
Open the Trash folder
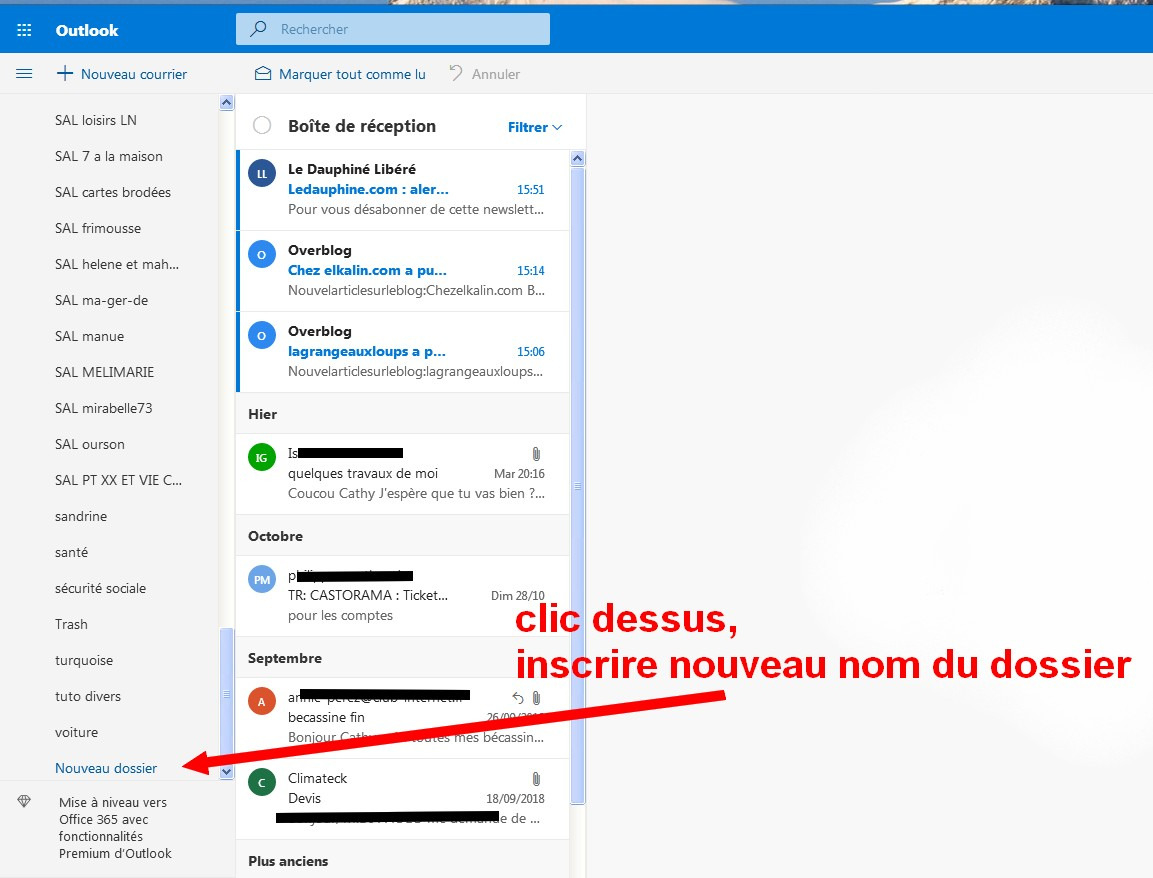[71, 624]
